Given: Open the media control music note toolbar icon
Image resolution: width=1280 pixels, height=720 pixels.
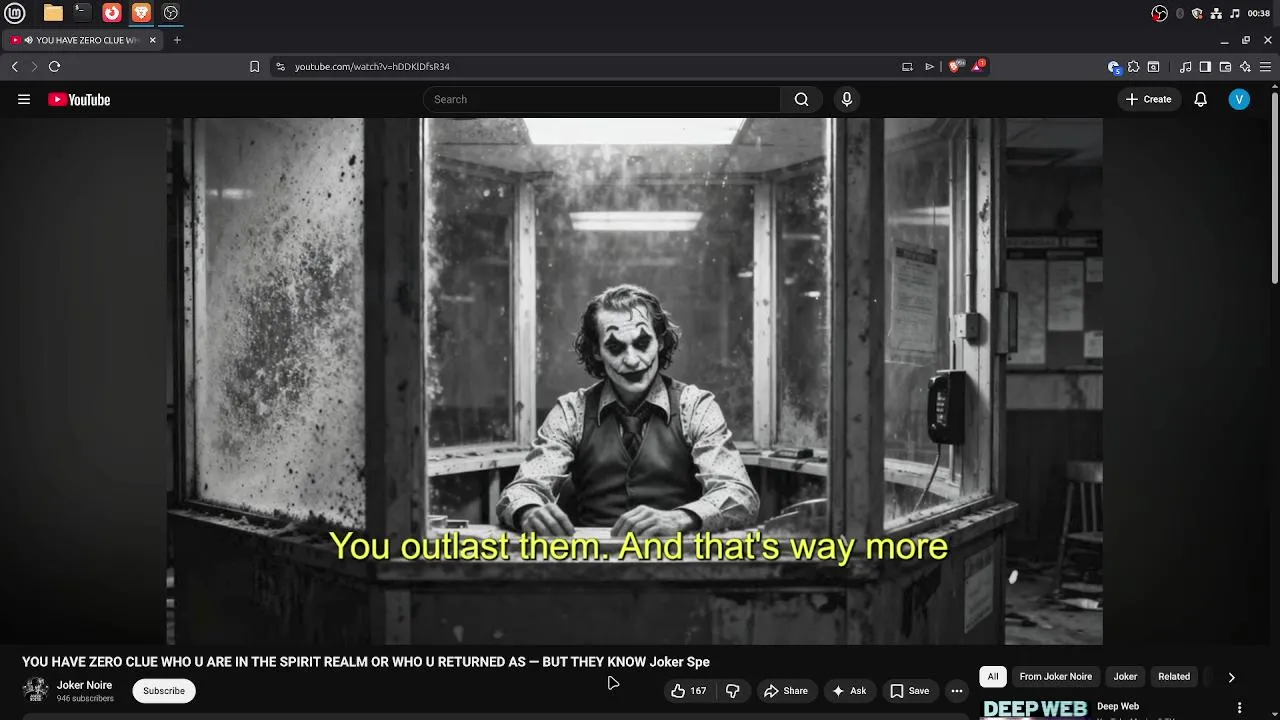Looking at the screenshot, I should pos(1185,67).
